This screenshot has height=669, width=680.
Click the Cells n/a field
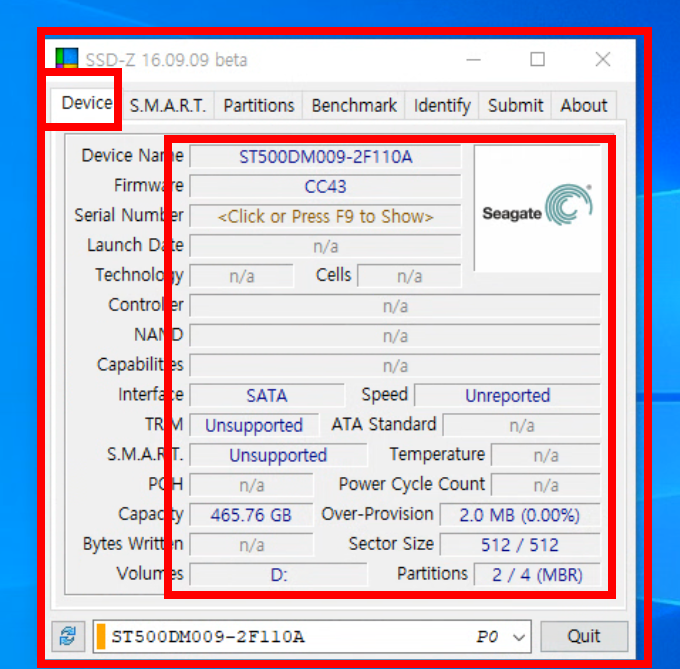click(x=409, y=276)
